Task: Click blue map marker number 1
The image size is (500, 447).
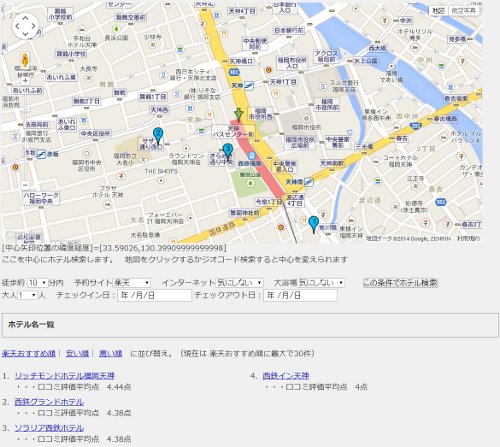Action: tap(313, 224)
